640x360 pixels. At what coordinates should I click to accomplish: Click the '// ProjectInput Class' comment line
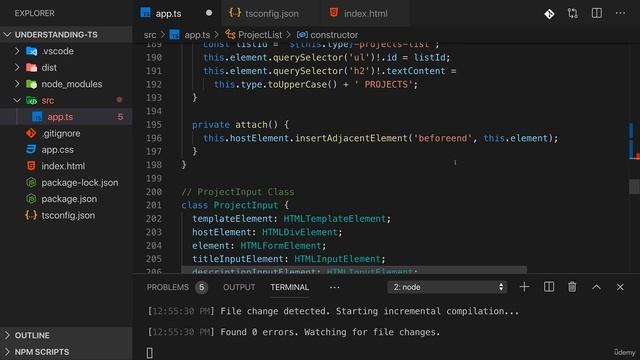[238, 192]
